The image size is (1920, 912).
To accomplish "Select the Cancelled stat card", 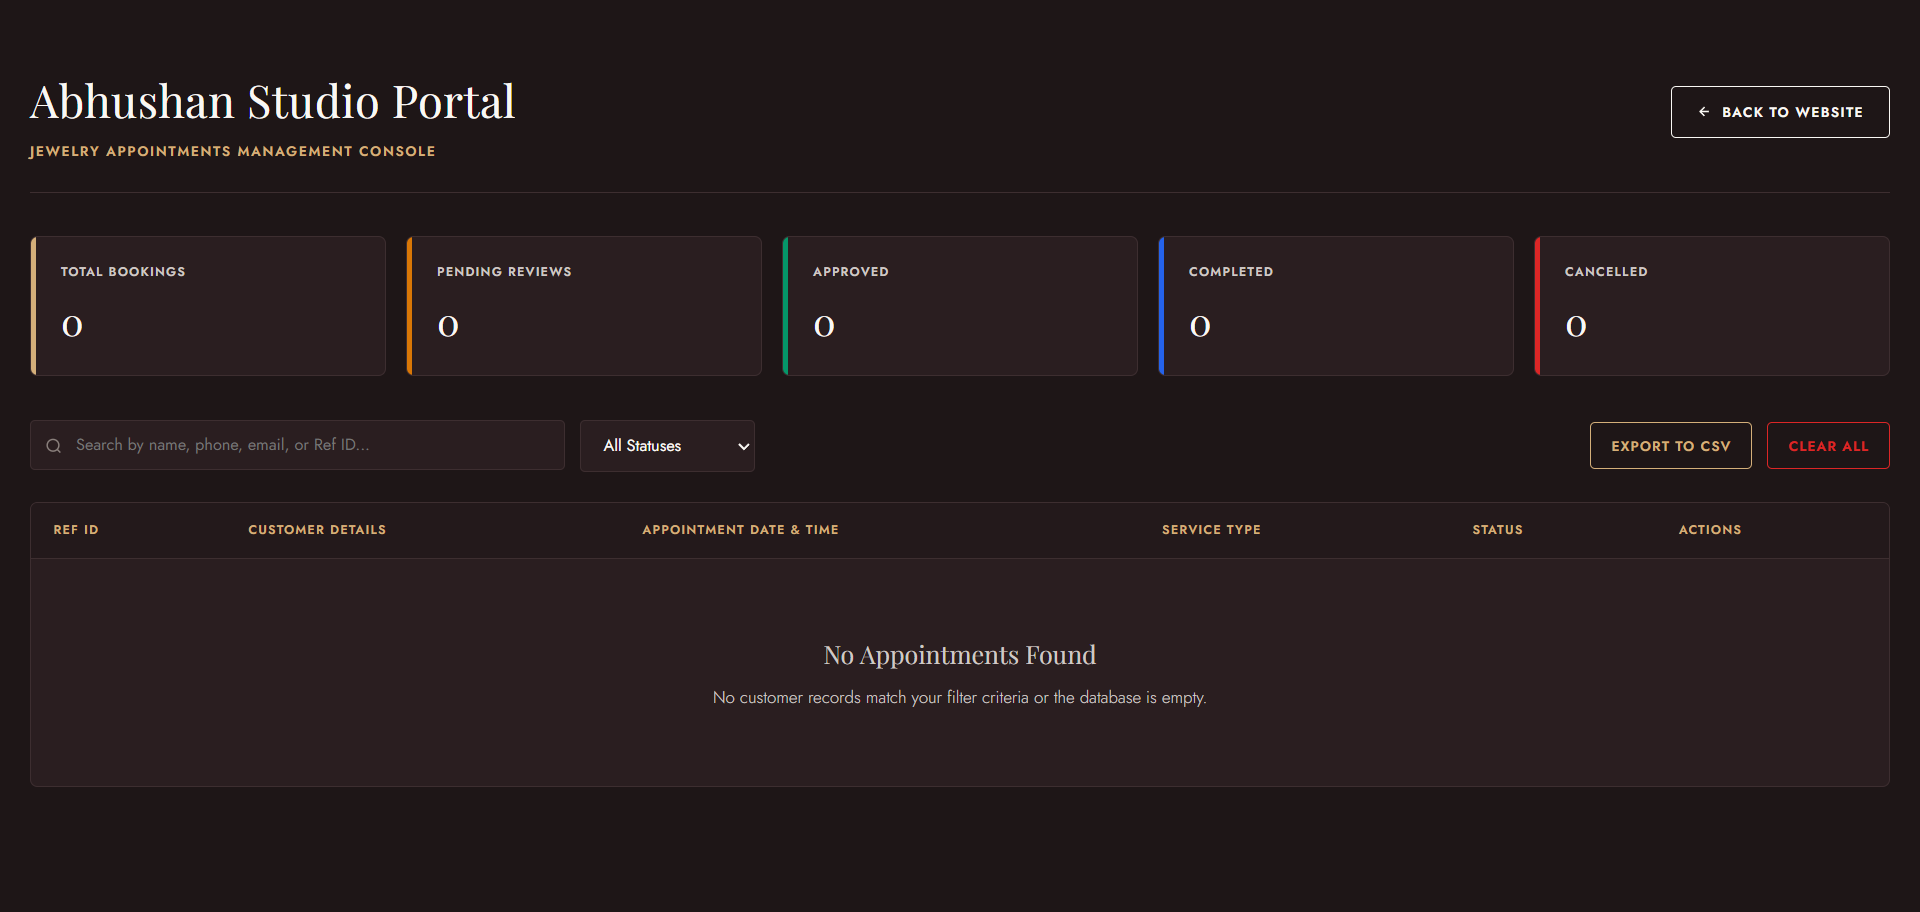I will pyautogui.click(x=1712, y=306).
